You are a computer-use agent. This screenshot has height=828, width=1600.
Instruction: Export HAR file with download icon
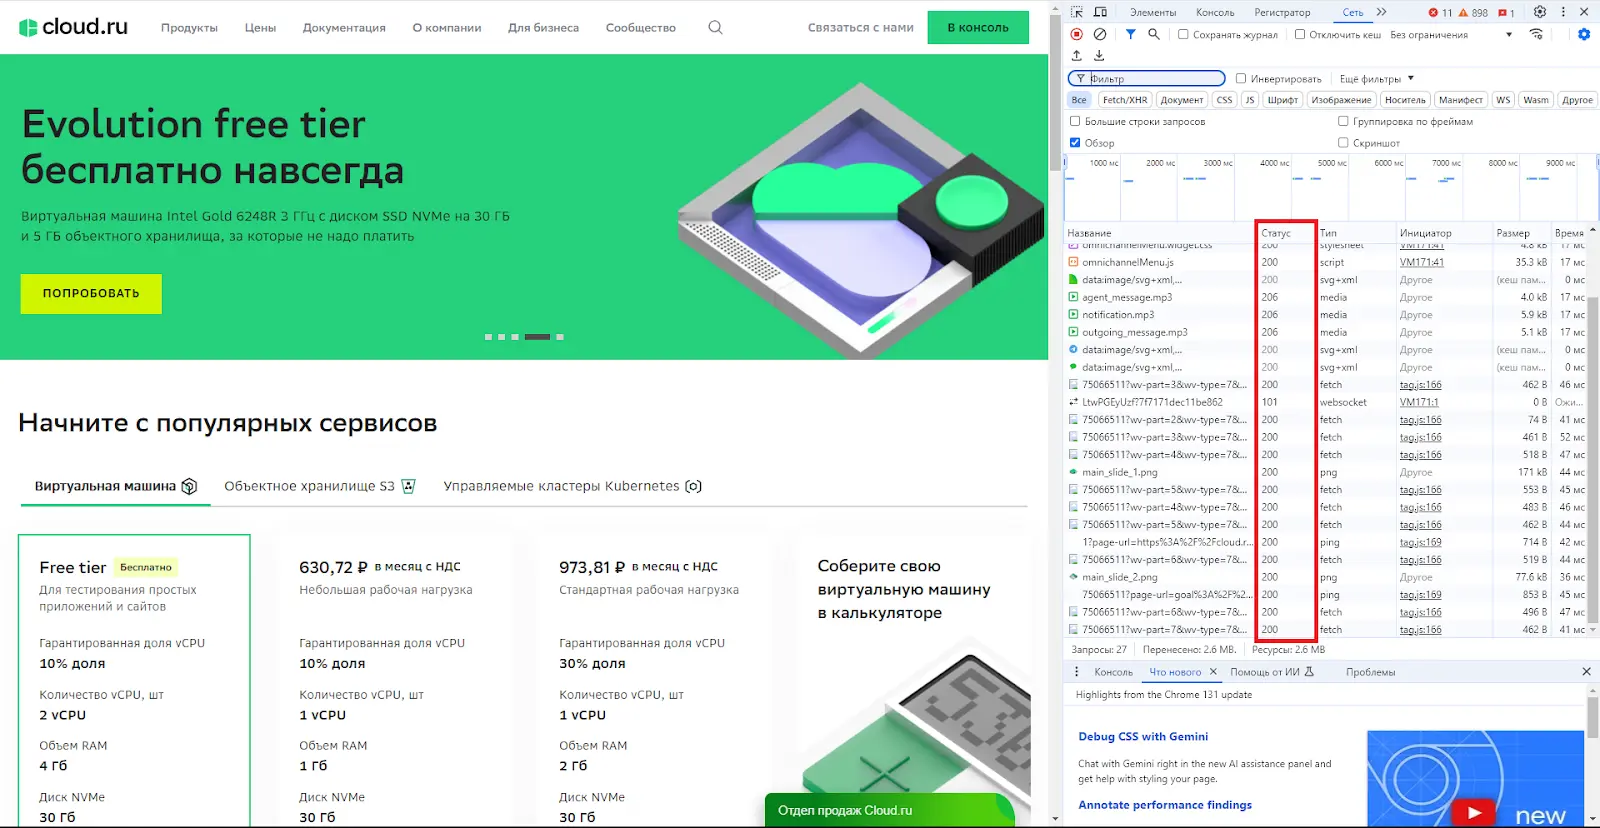(1099, 55)
